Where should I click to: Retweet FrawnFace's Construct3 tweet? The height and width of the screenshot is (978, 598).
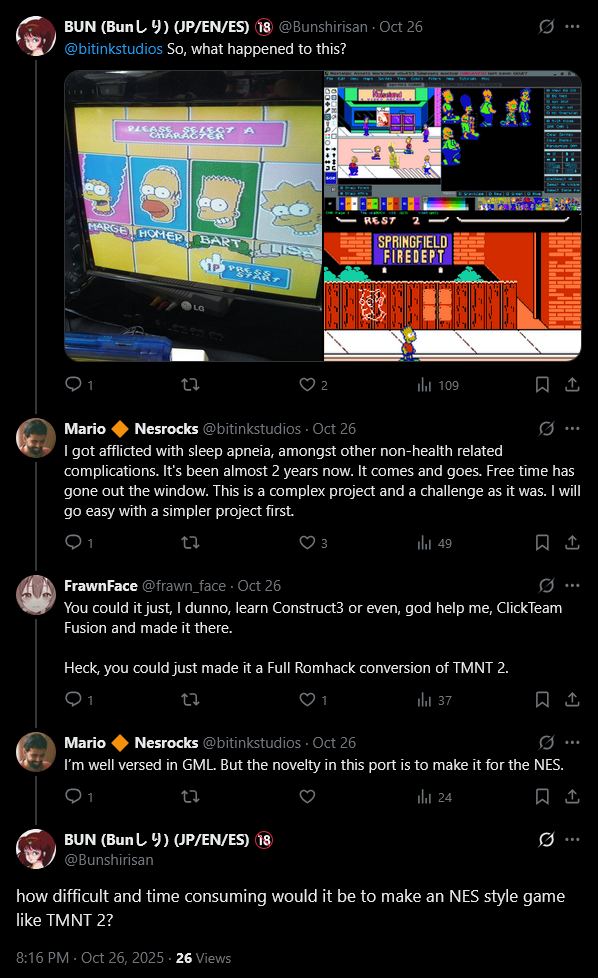pos(190,700)
